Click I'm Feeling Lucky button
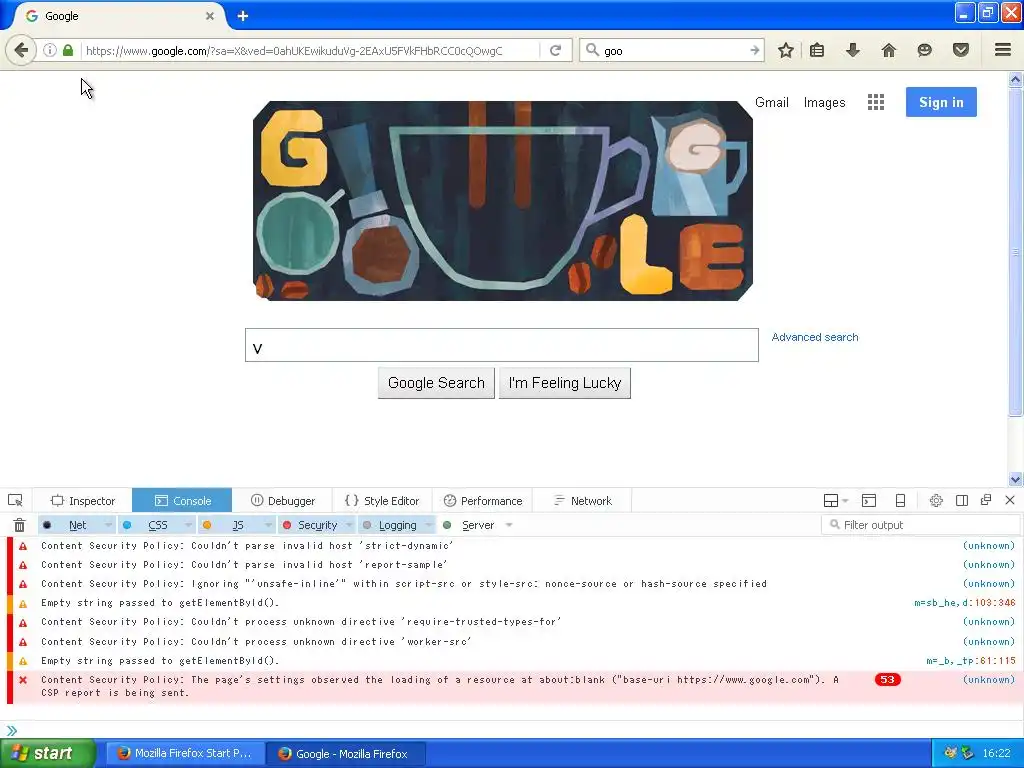The height and width of the screenshot is (768, 1024). point(565,383)
